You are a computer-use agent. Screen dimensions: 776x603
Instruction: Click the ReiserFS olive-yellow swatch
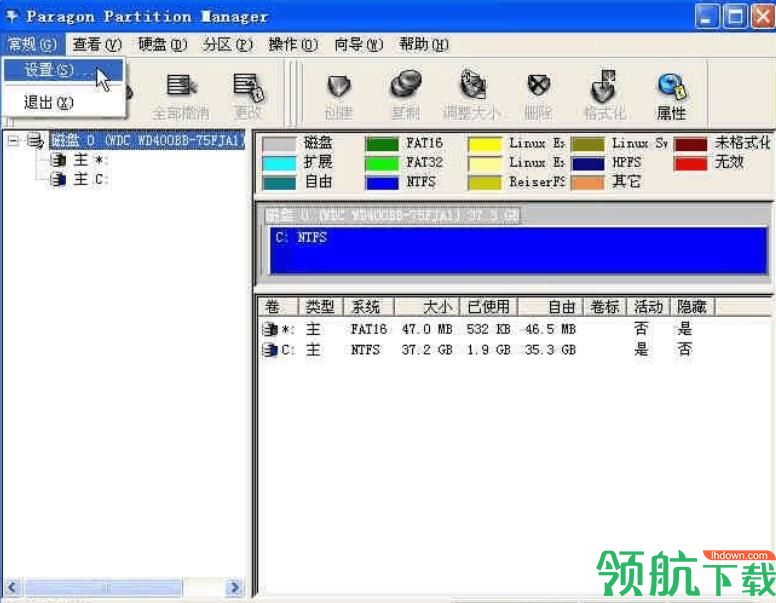485,183
